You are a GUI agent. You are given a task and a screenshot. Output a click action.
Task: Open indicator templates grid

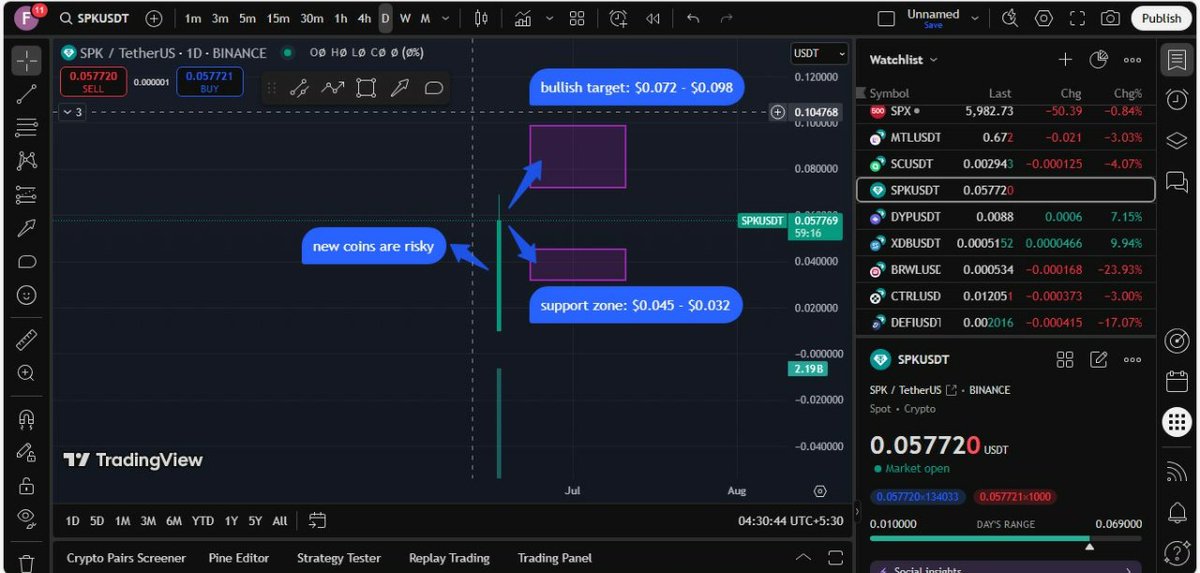coord(577,18)
